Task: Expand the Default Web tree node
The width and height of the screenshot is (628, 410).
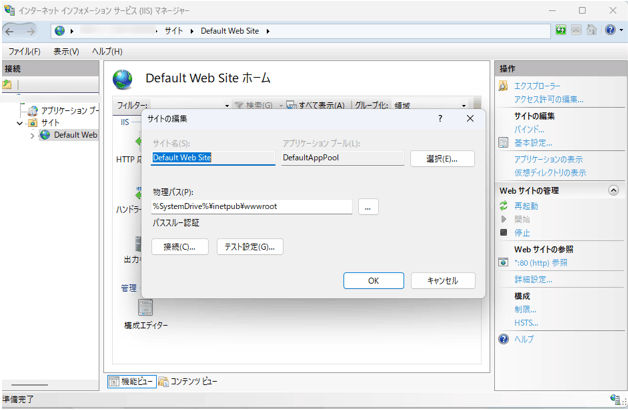Action: point(32,136)
